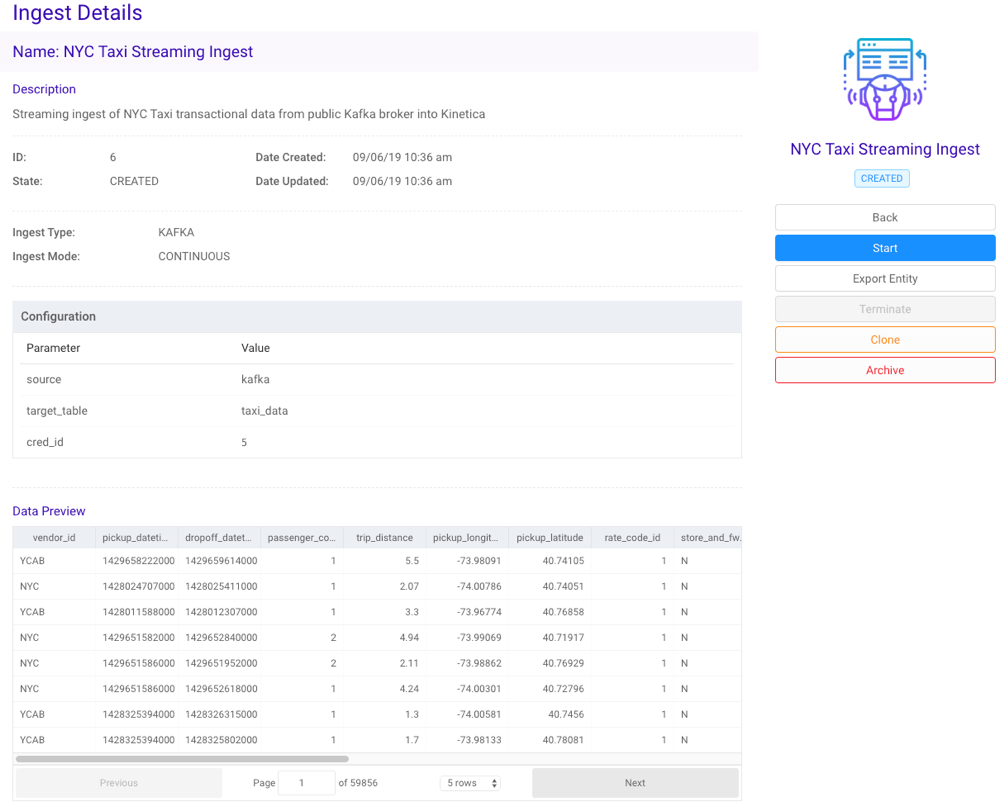The width and height of the screenshot is (1000, 807).
Task: Click the page number input field
Action: coord(306,783)
